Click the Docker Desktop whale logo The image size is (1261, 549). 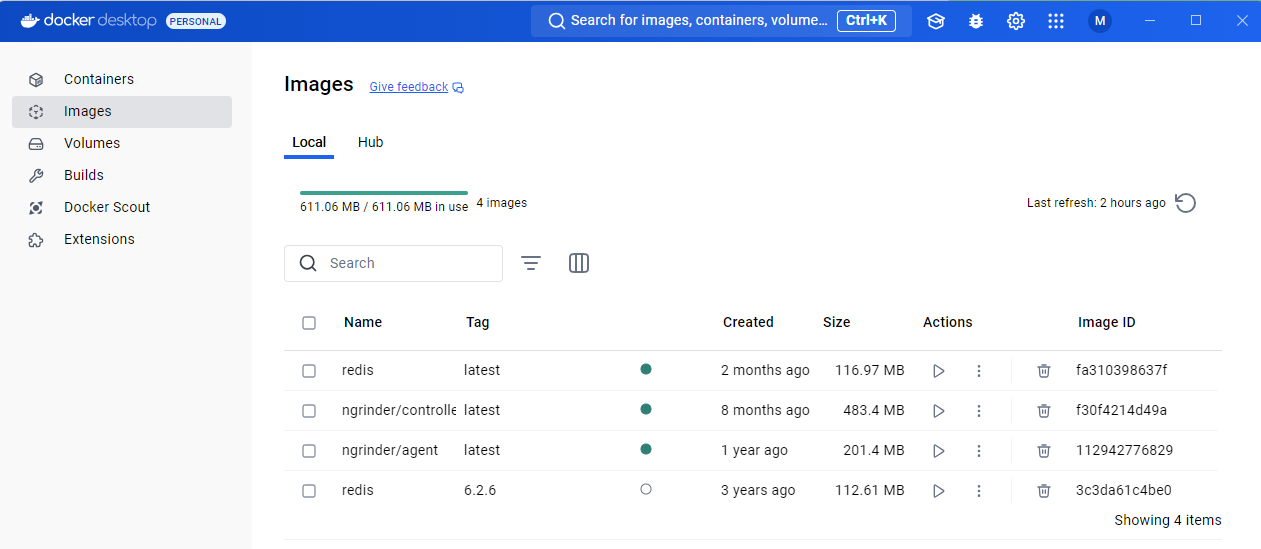pyautogui.click(x=30, y=21)
